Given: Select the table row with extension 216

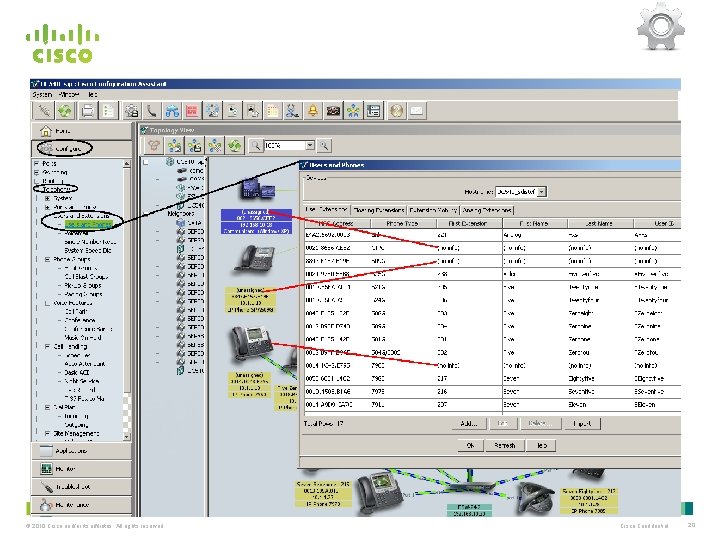Looking at the screenshot, I should click(492, 392).
